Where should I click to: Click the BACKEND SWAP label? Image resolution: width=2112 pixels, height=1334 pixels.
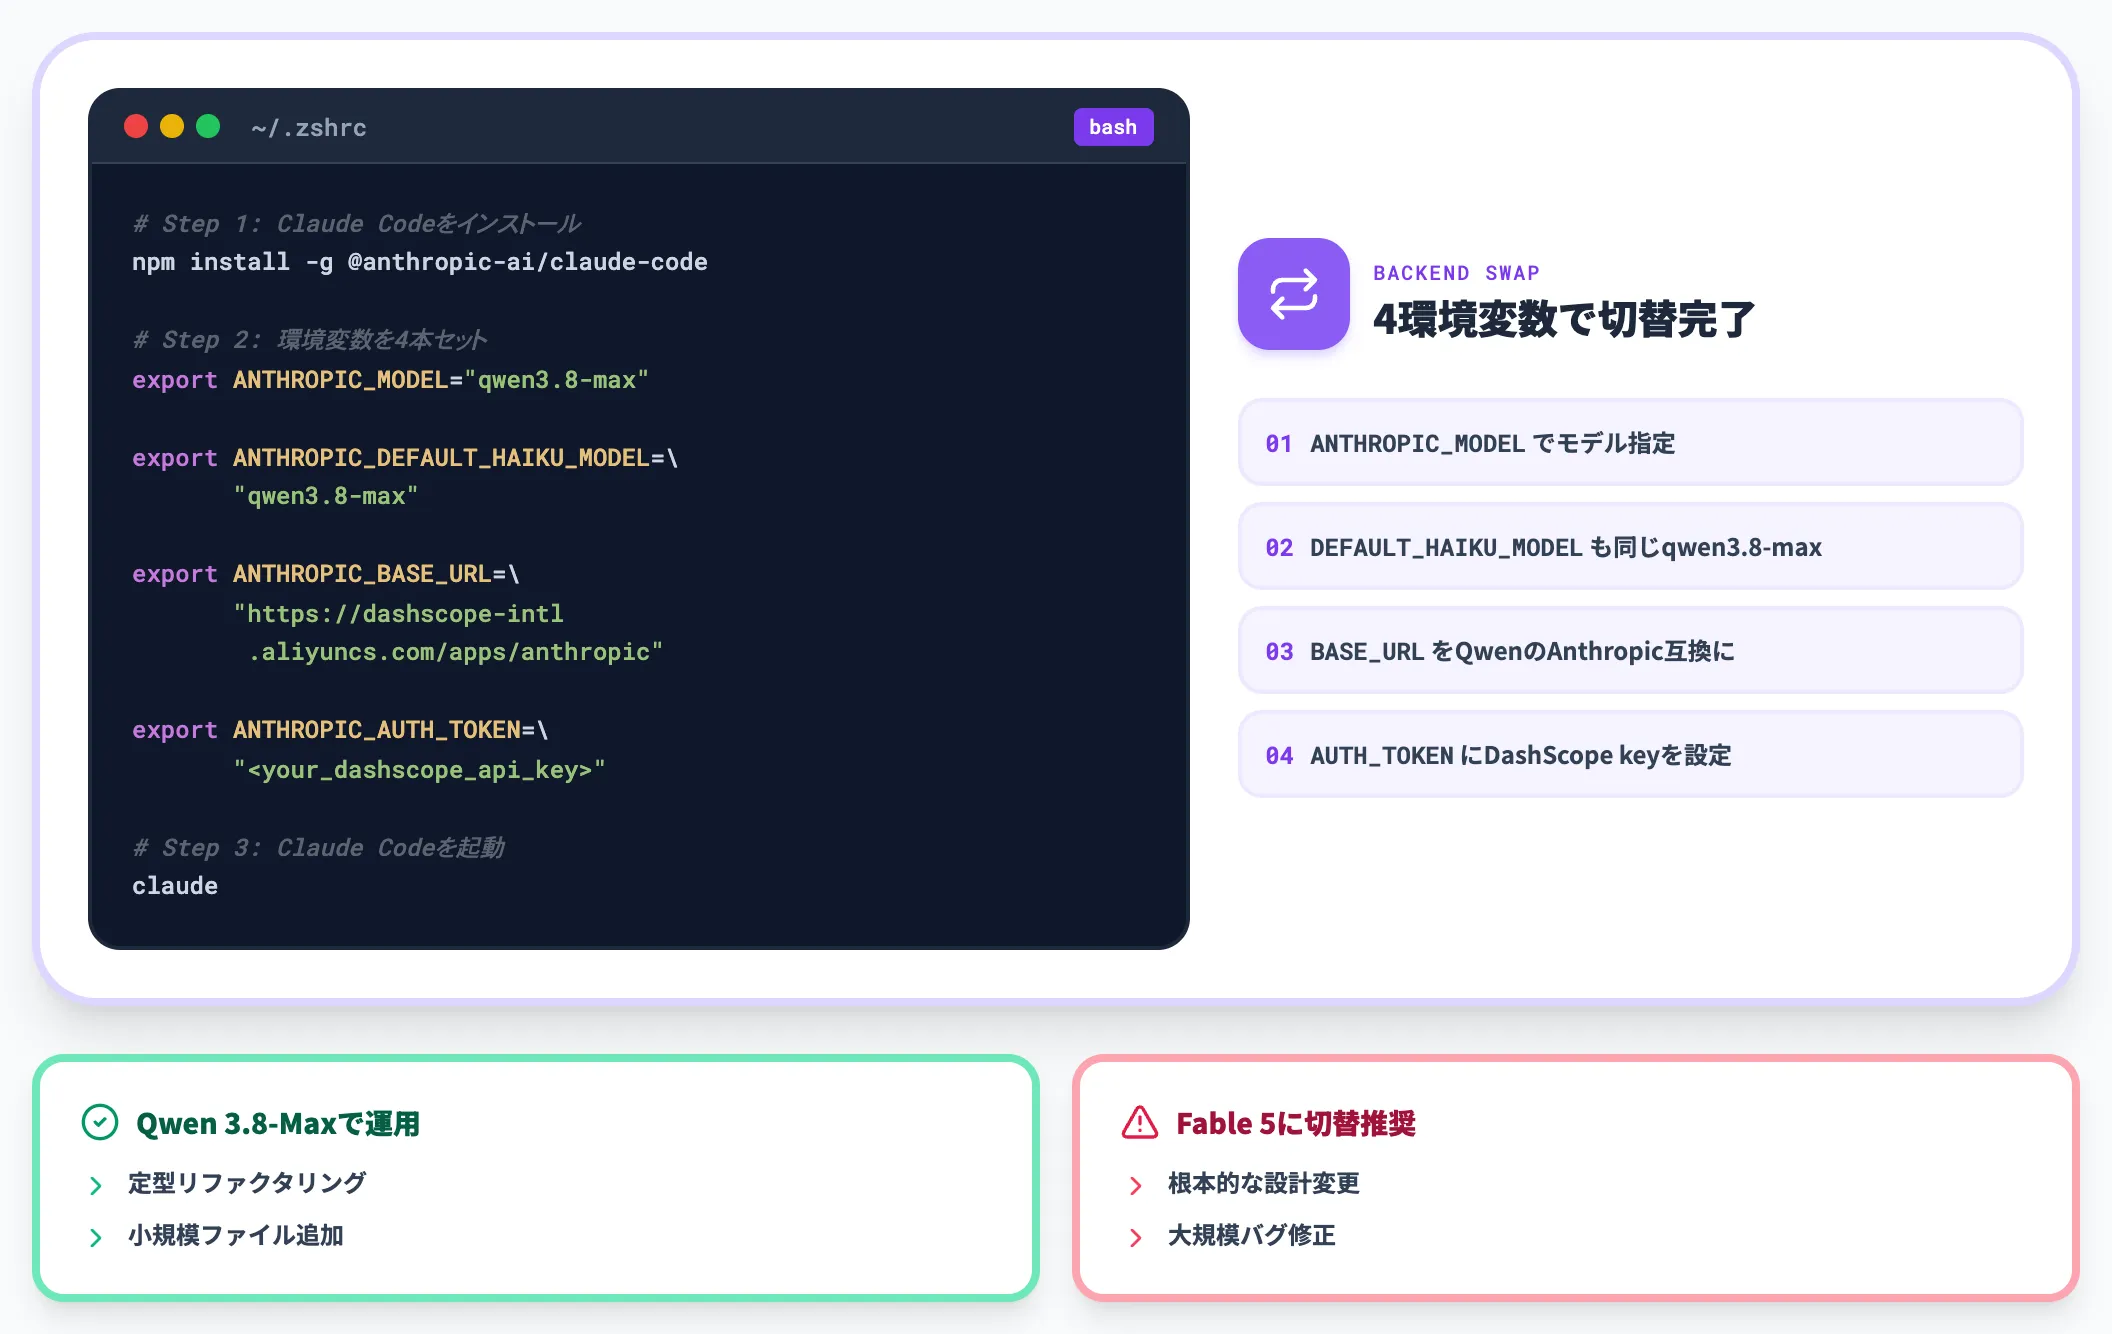pyautogui.click(x=1456, y=273)
